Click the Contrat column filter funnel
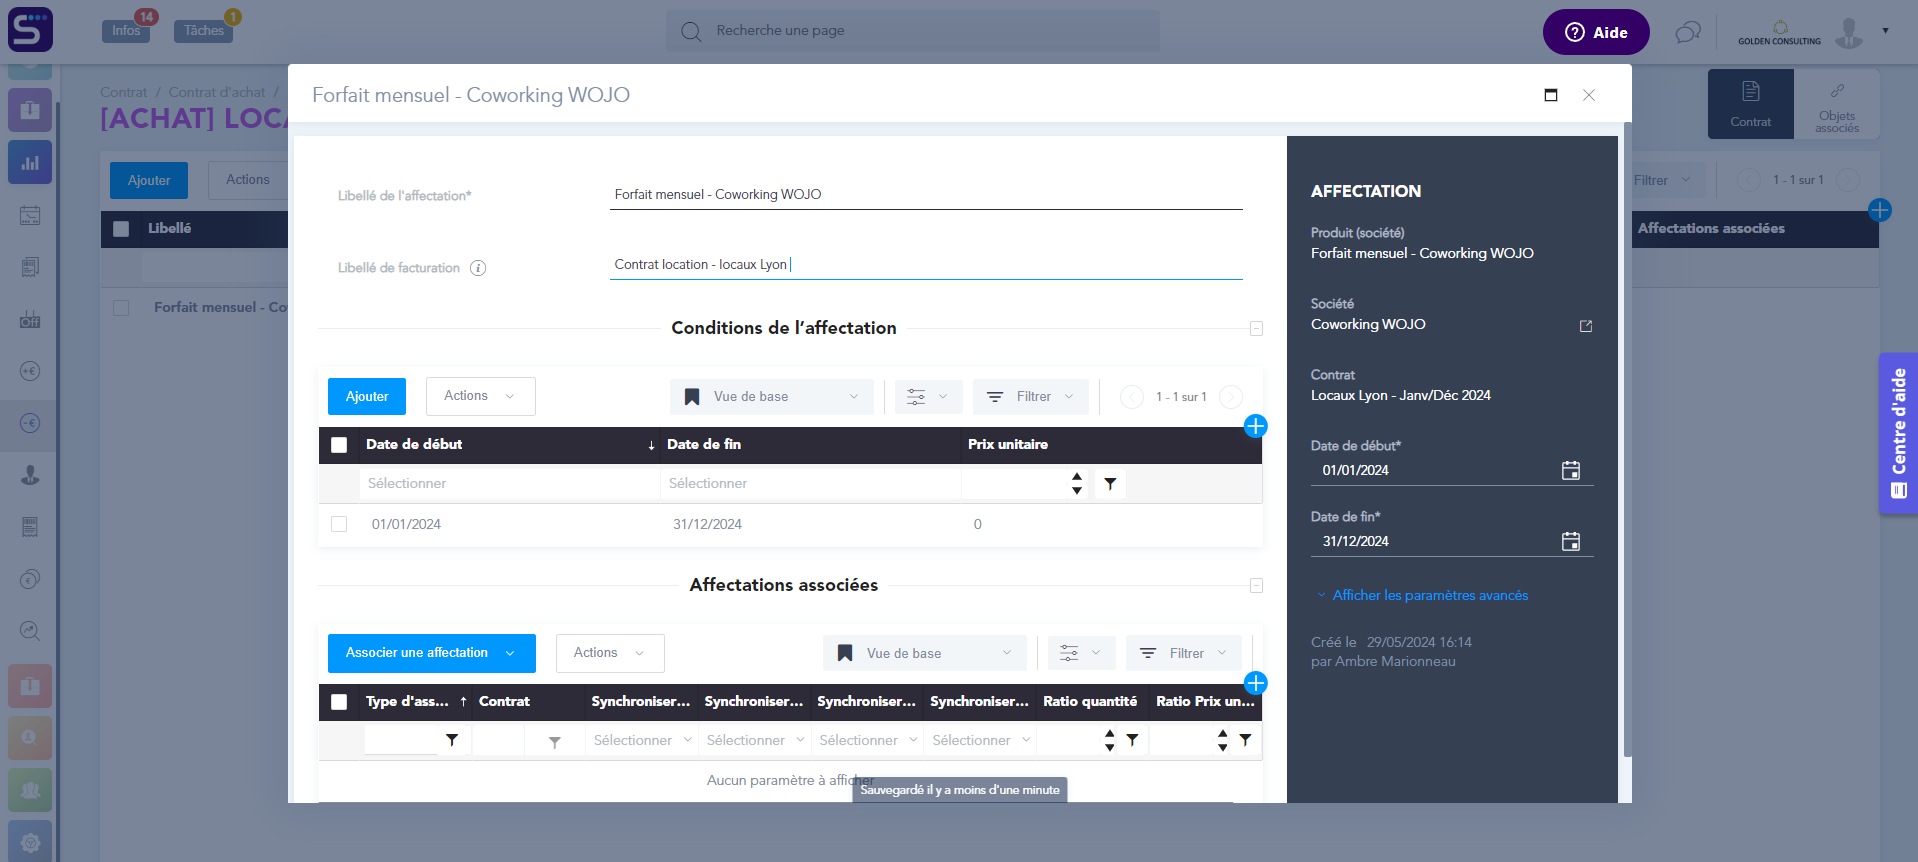The width and height of the screenshot is (1918, 862). tap(555, 741)
